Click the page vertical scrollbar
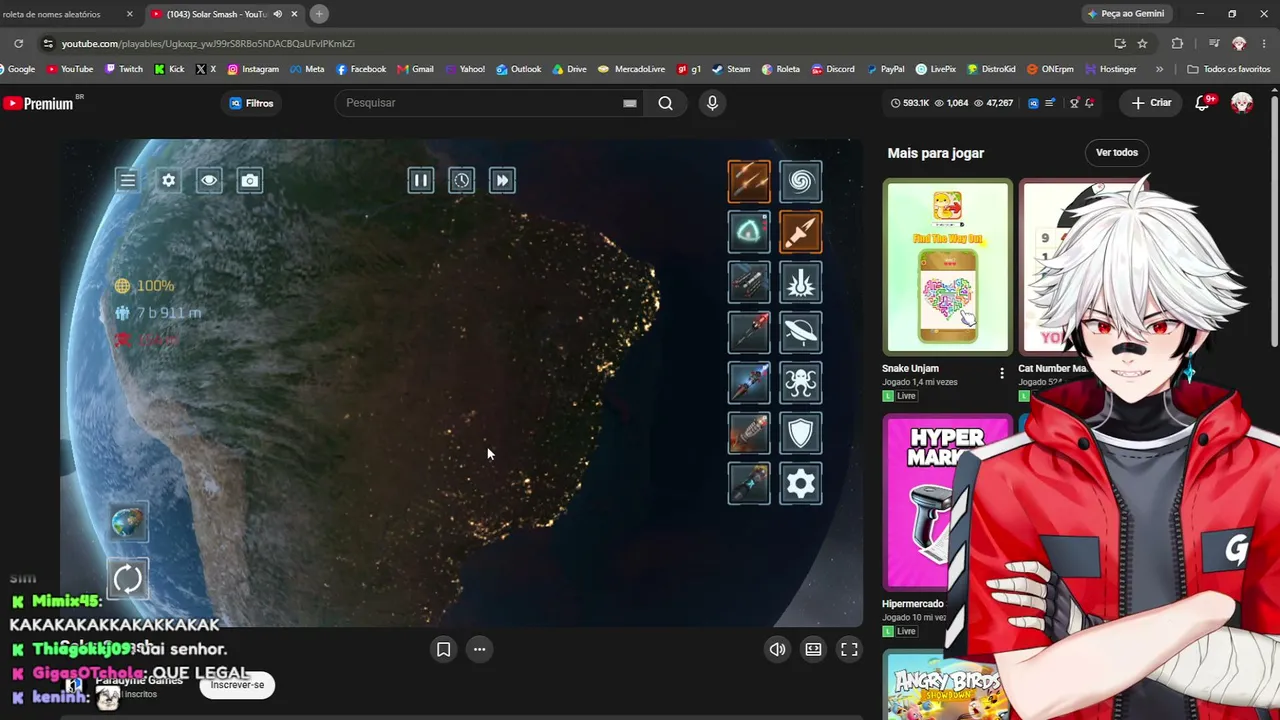Image resolution: width=1280 pixels, height=720 pixels. pos(1274,220)
